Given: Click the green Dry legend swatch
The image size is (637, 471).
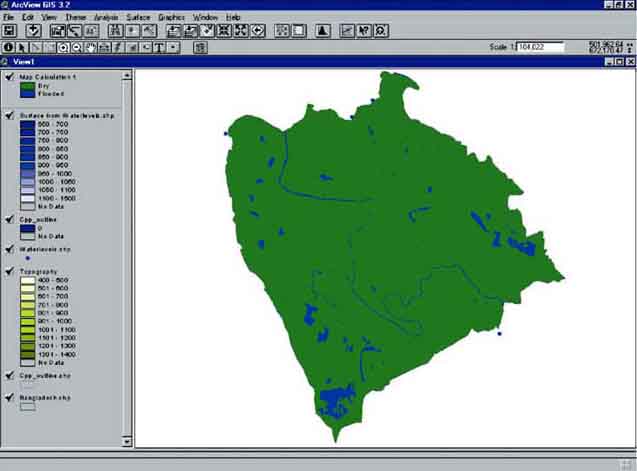Looking at the screenshot, I should pos(26,88).
